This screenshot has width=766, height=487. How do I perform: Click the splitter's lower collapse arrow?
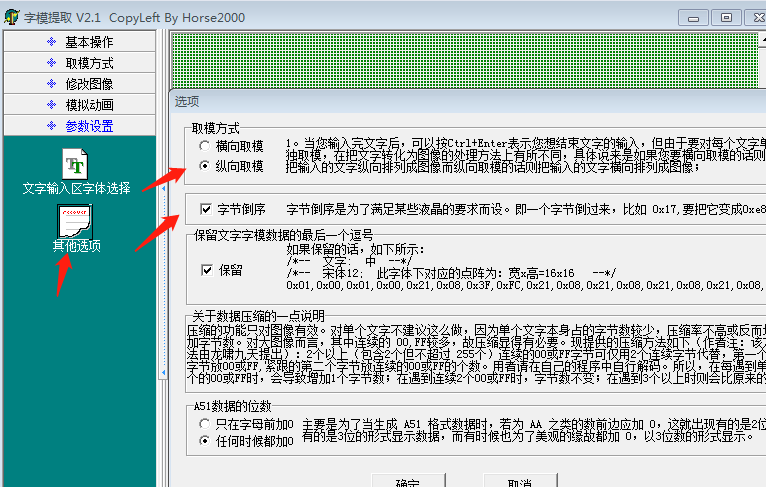(x=164, y=373)
